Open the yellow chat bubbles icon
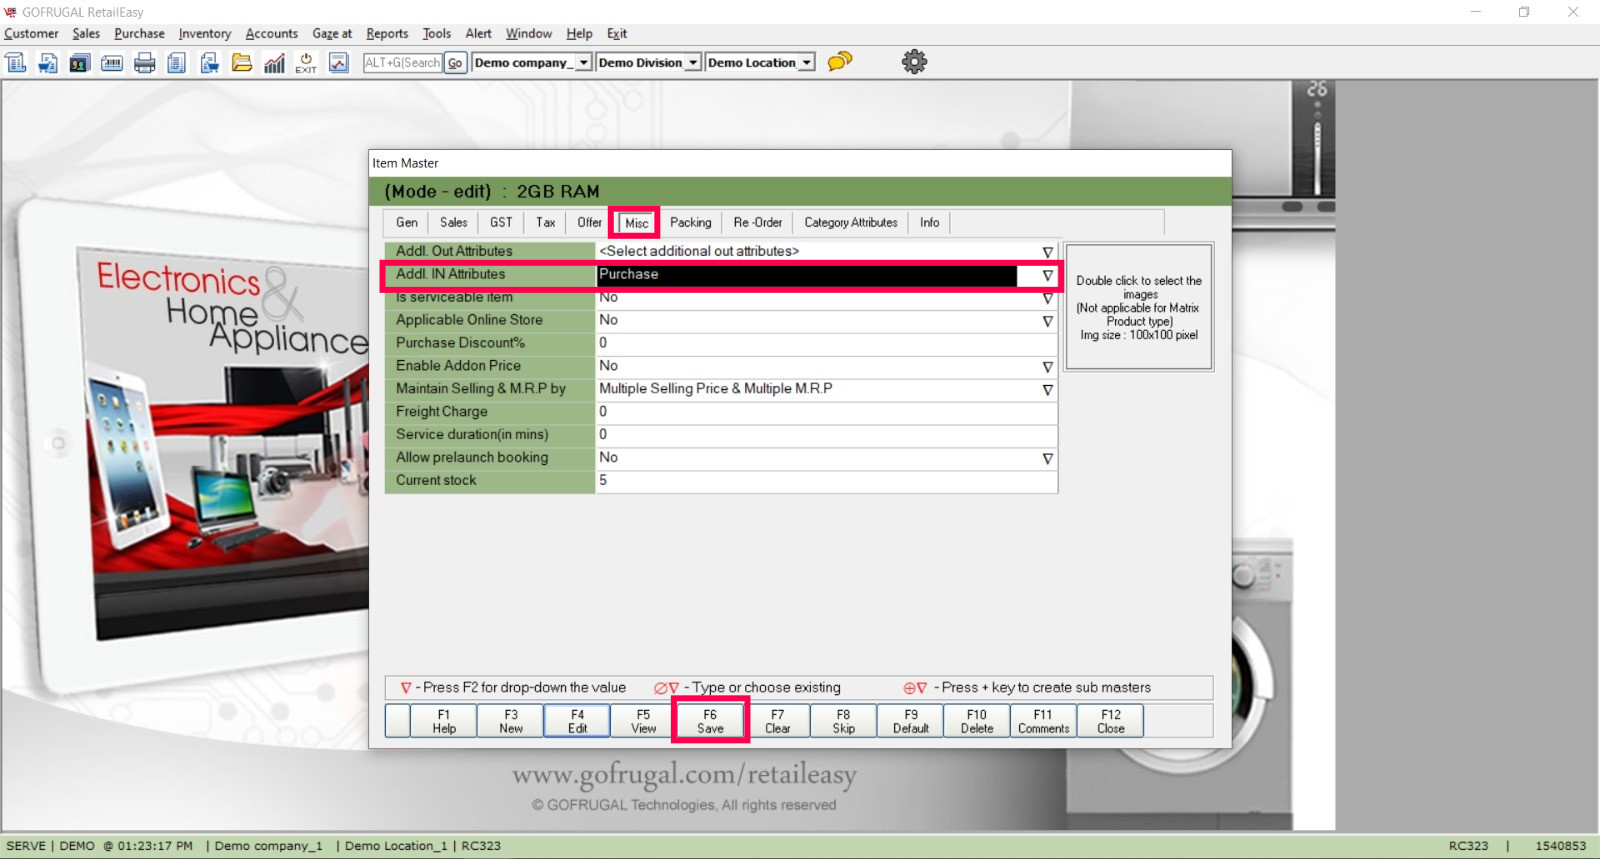This screenshot has height=859, width=1600. 840,61
